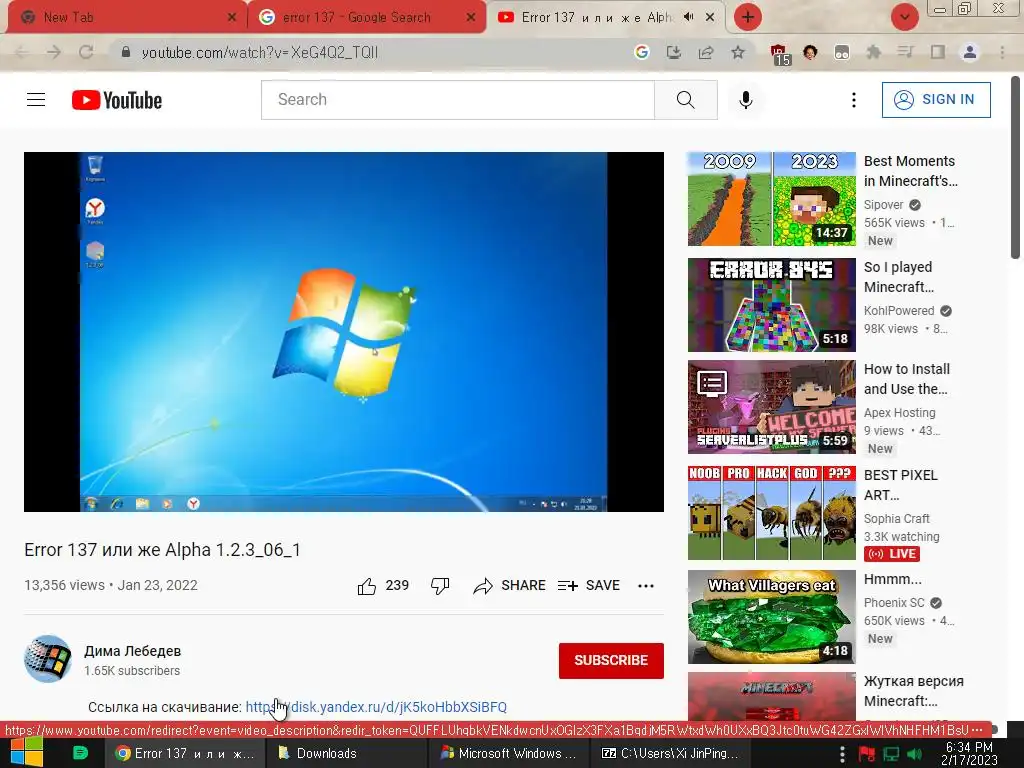Open Sipover channel name
Image resolution: width=1024 pixels, height=768 pixels.
tap(884, 205)
